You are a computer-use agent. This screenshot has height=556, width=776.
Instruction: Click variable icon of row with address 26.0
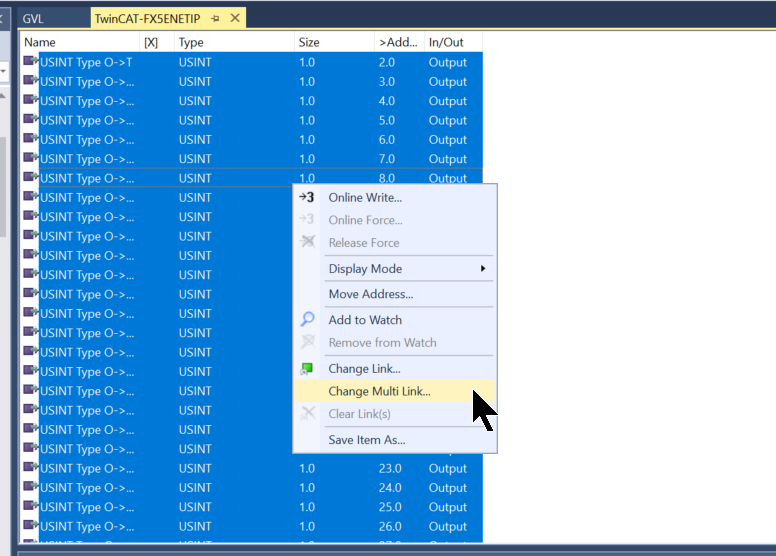[30, 526]
